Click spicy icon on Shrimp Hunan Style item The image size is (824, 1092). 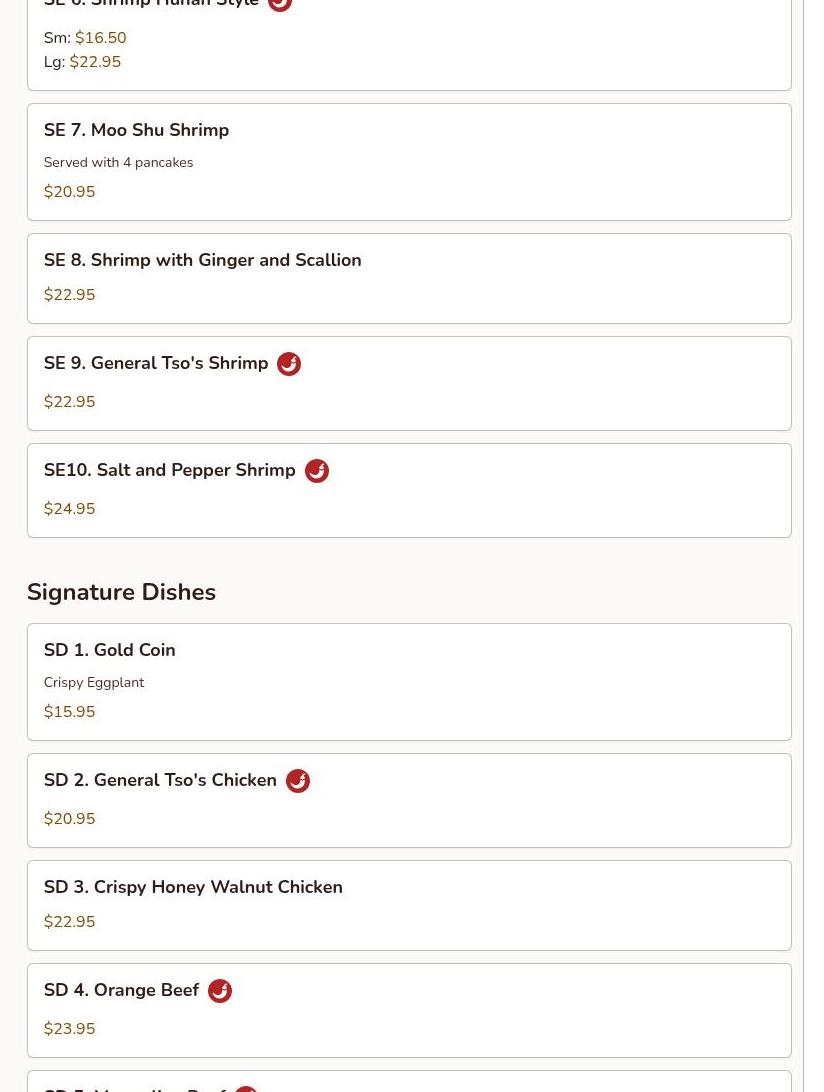tap(280, 4)
